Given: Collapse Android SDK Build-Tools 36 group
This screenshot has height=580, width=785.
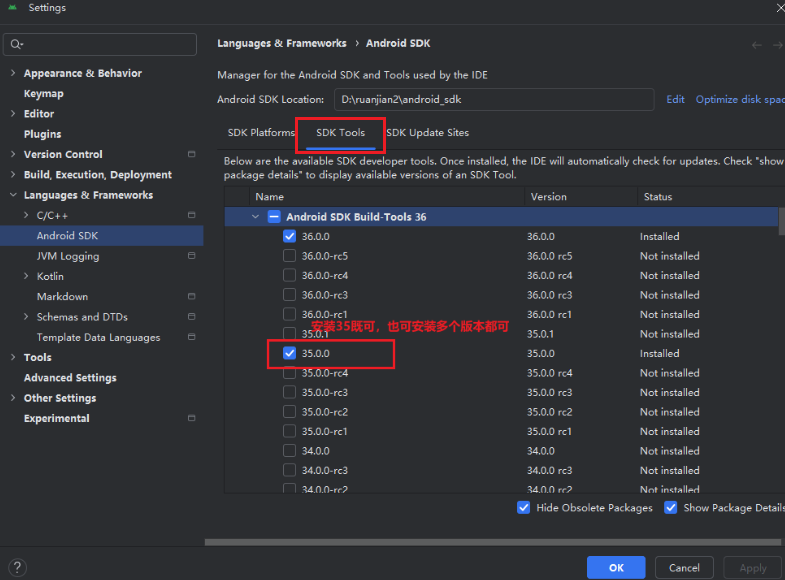Looking at the screenshot, I should (x=255, y=217).
